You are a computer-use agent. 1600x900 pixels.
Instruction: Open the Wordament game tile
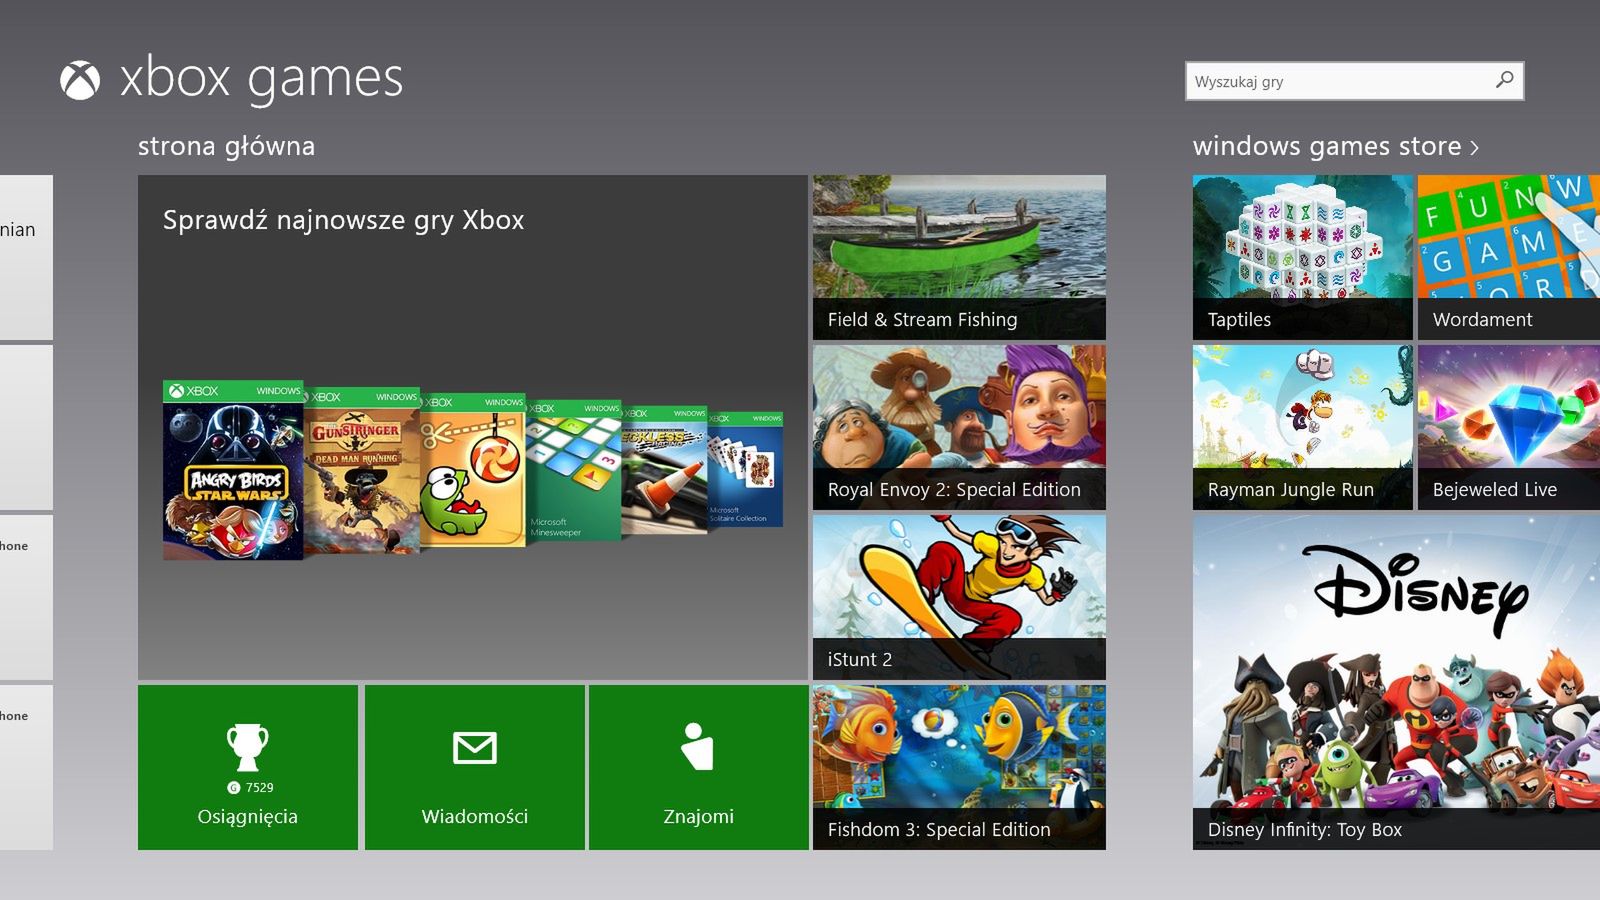click(x=1509, y=257)
